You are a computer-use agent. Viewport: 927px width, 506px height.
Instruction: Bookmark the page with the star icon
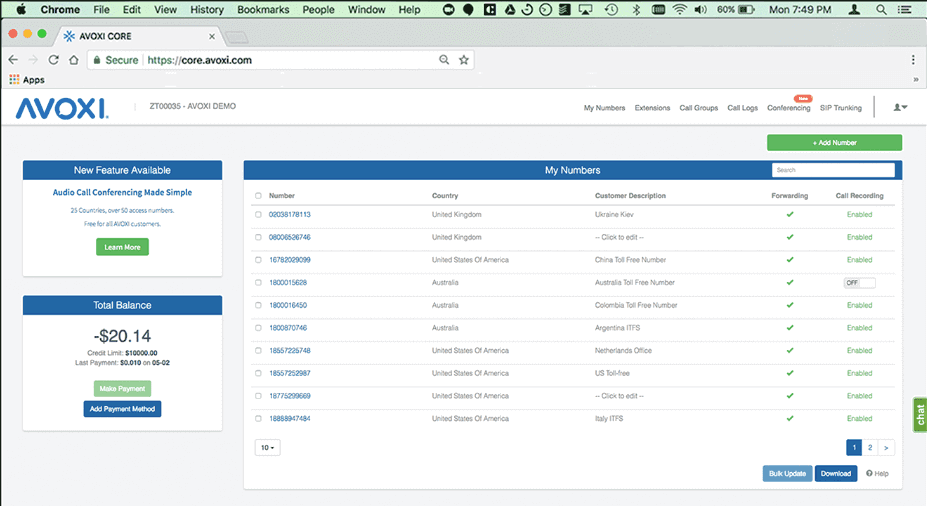[464, 60]
